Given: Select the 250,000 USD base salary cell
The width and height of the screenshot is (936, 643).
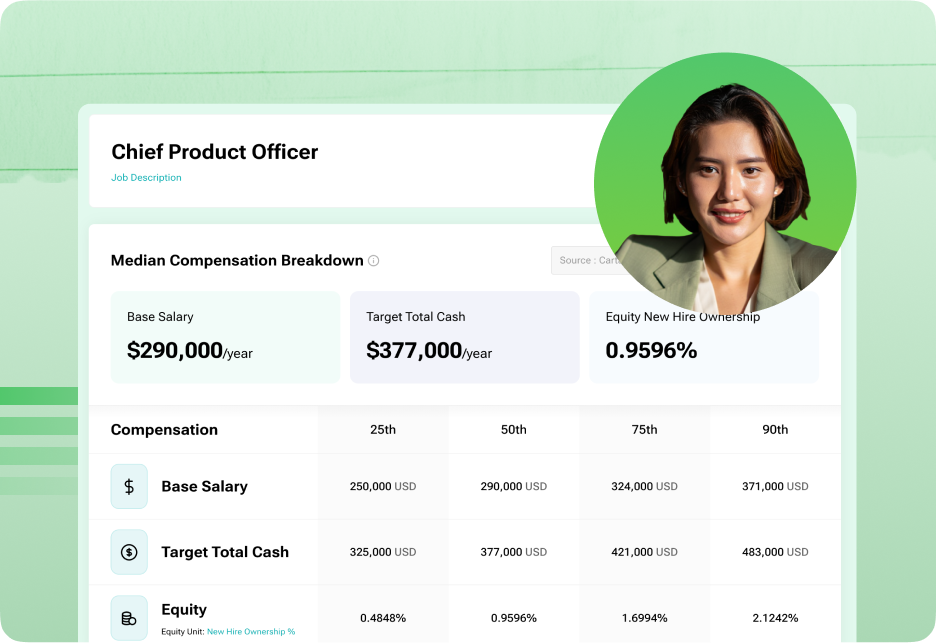Looking at the screenshot, I should pos(383,487).
